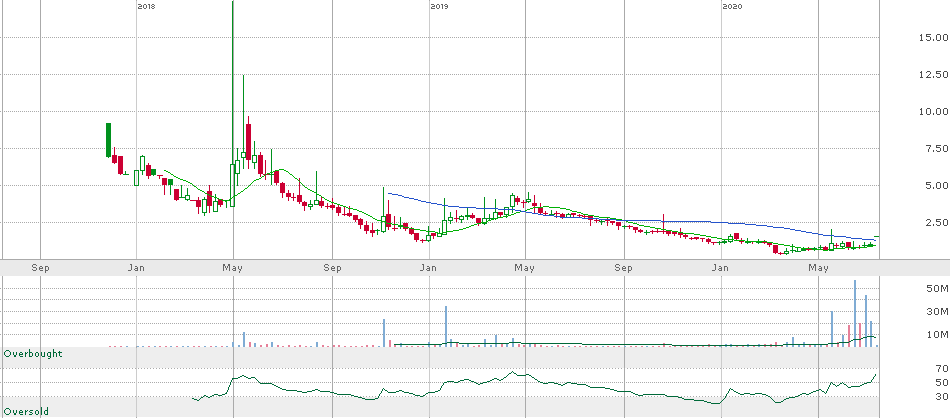Click the 2020 year label

732,7
